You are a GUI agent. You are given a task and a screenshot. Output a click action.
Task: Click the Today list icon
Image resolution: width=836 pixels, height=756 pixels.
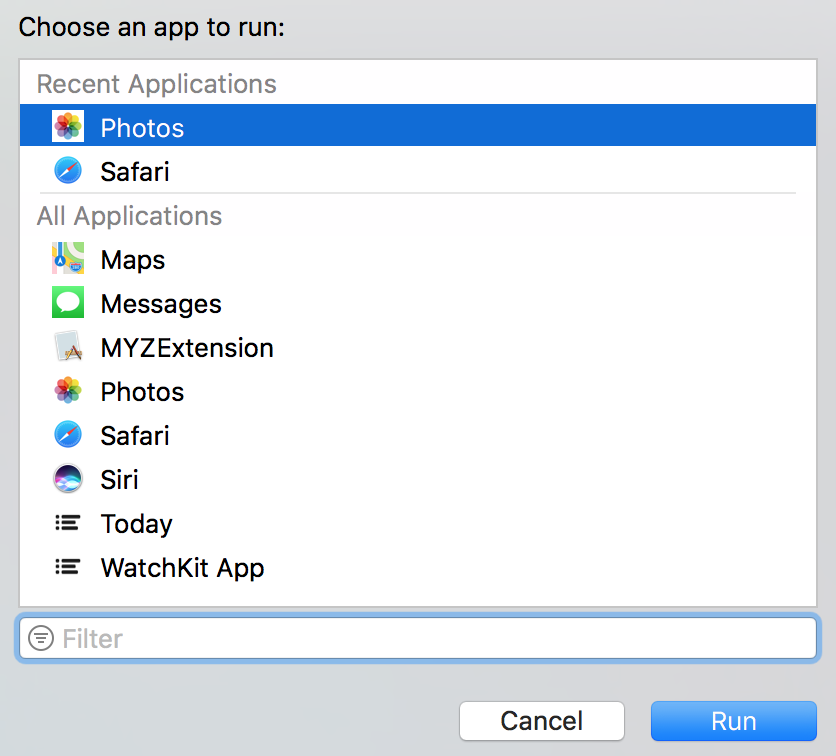(x=68, y=523)
